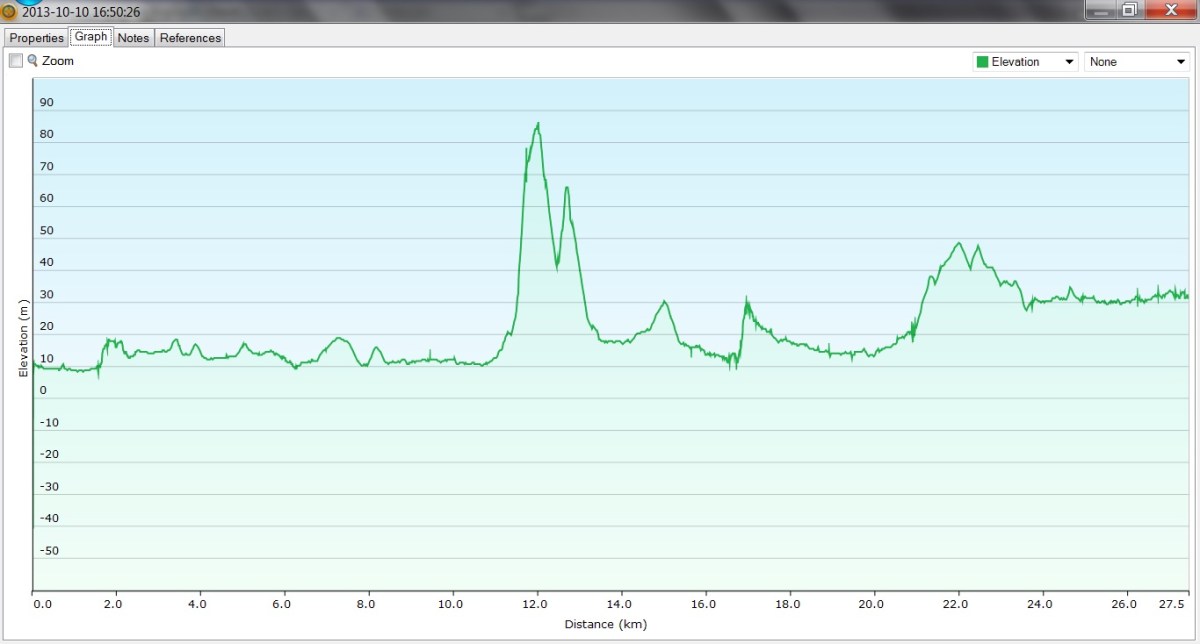
Task: Go to the References tab
Action: [x=190, y=38]
